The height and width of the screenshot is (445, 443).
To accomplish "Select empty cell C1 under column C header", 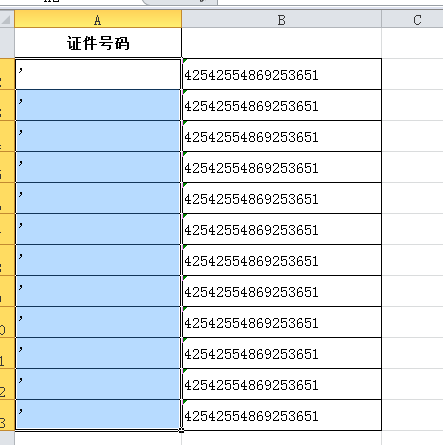I will 413,43.
